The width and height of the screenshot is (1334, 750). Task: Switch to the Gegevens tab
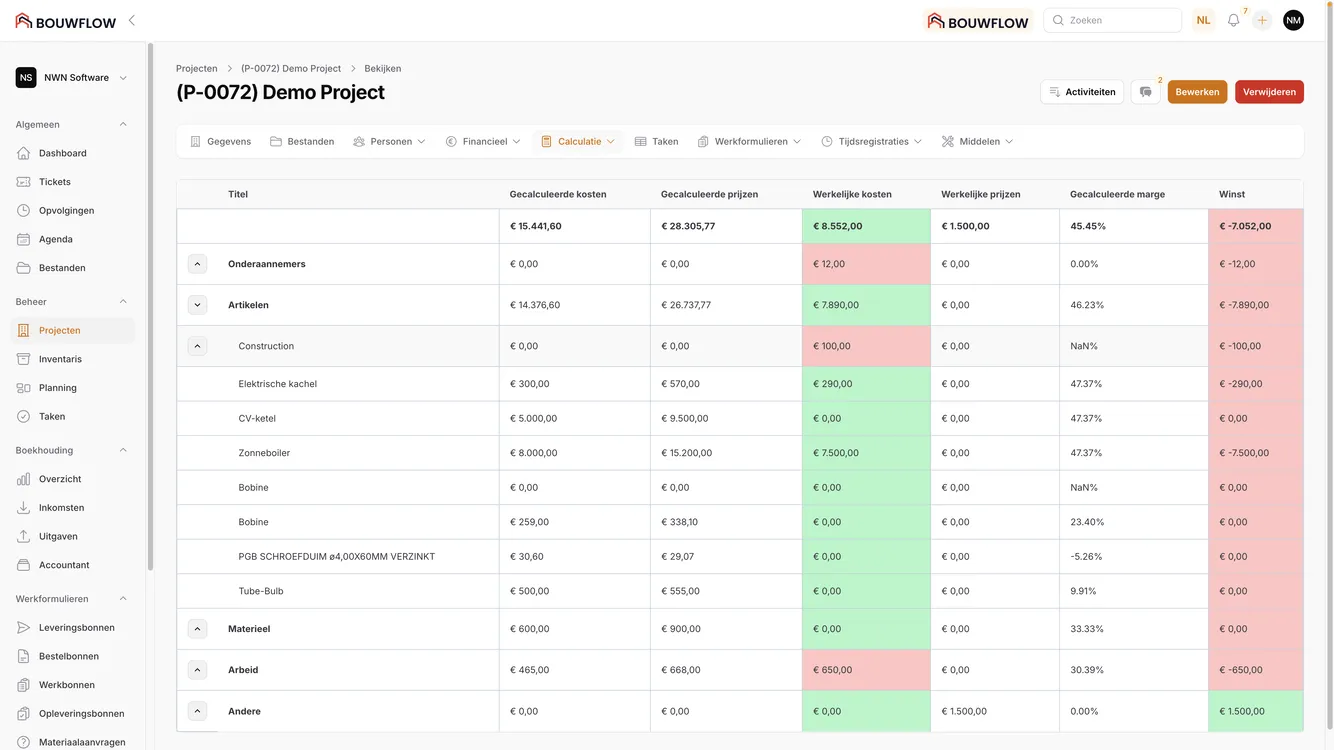click(x=220, y=142)
